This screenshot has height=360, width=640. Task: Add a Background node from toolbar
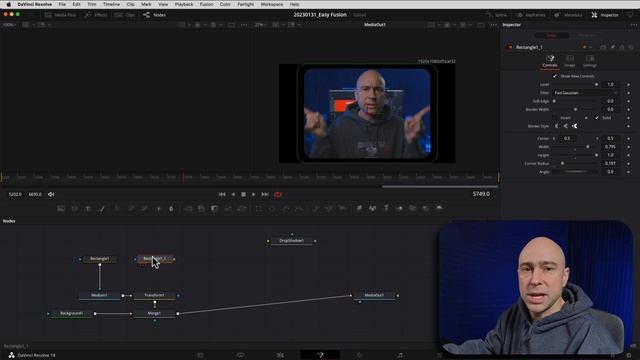pyautogui.click(x=61, y=209)
